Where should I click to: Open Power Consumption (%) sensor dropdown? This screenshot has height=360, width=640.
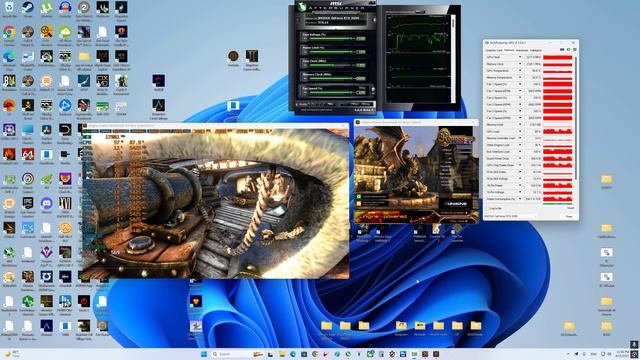coord(520,199)
